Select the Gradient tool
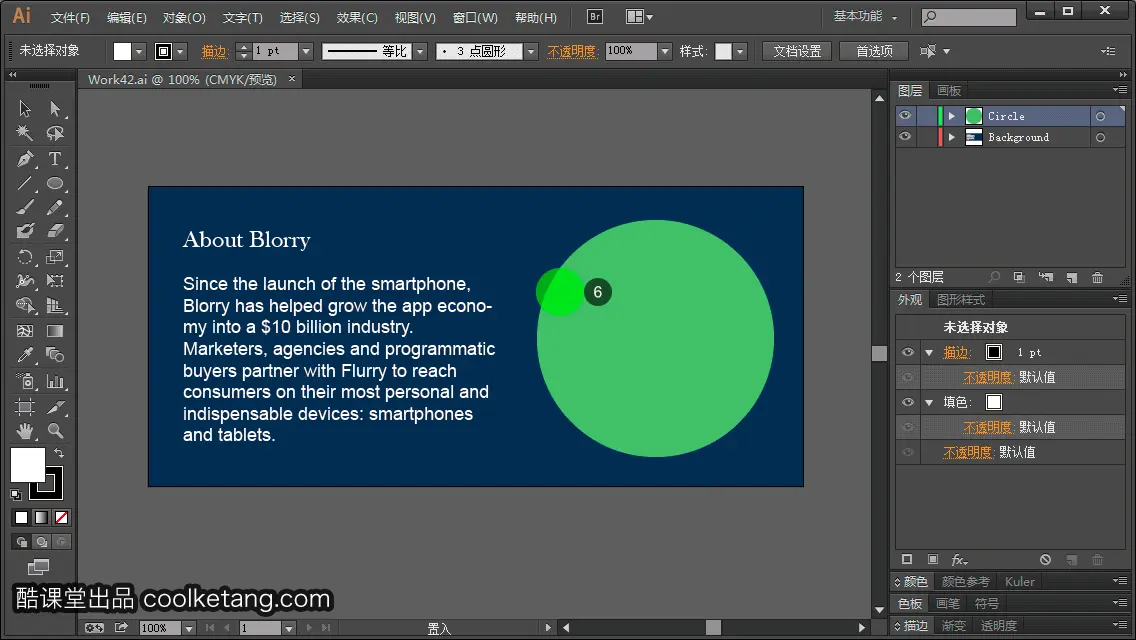 coord(55,331)
